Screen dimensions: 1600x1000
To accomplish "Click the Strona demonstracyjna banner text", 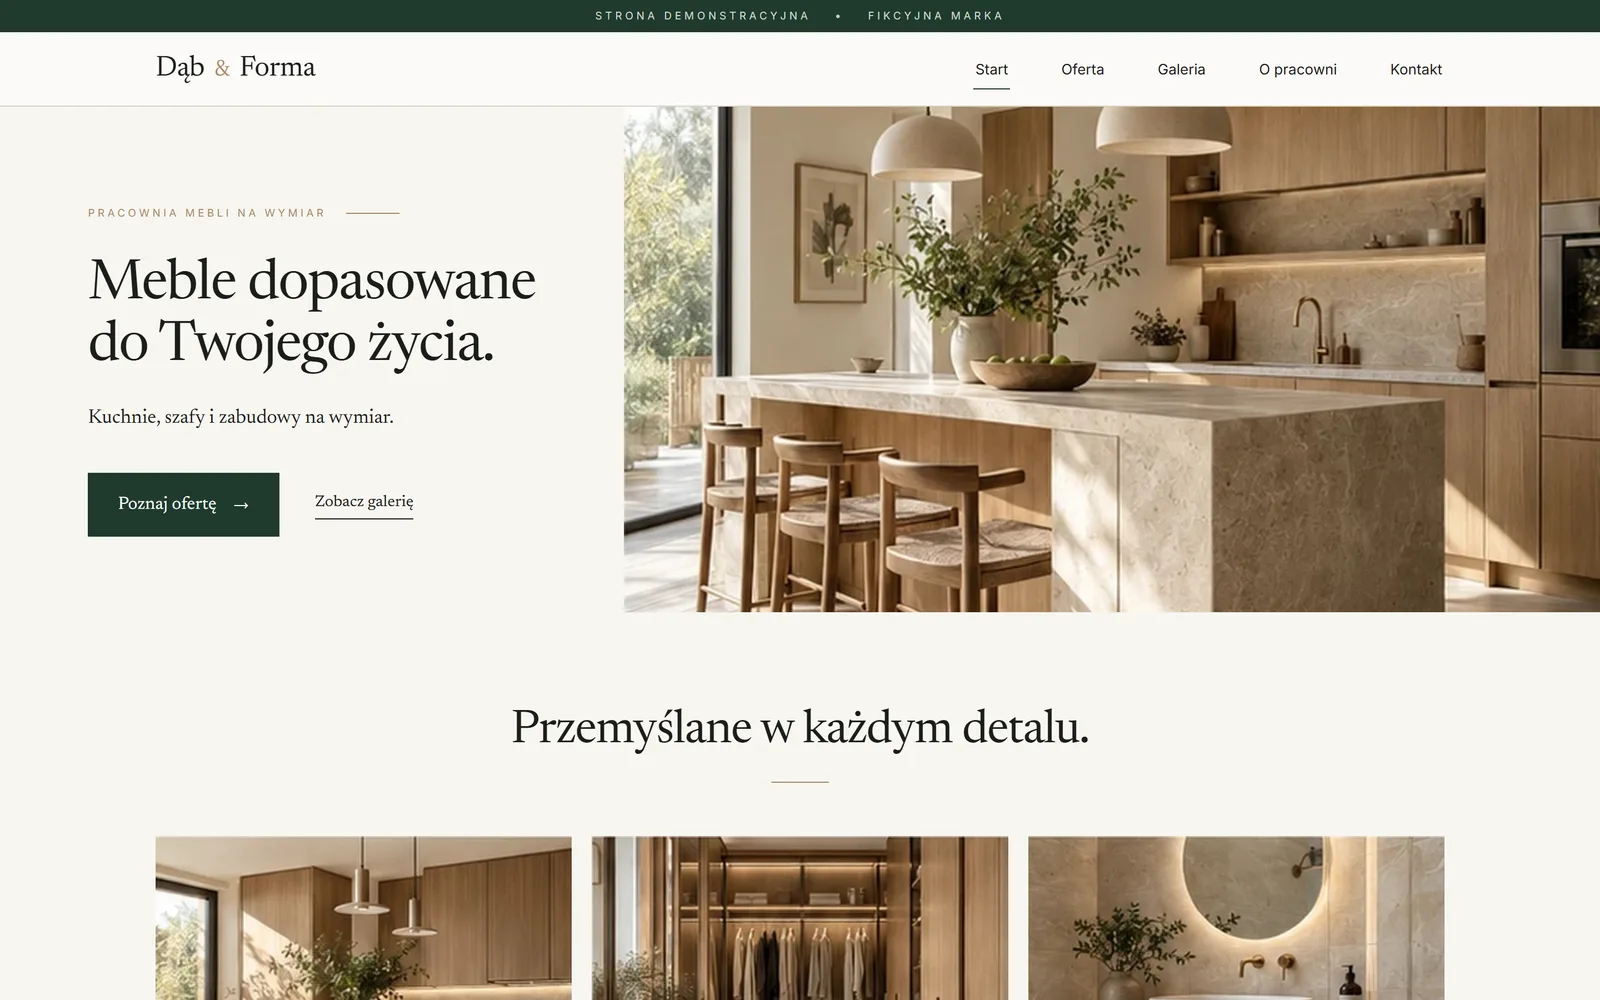I will coord(702,16).
